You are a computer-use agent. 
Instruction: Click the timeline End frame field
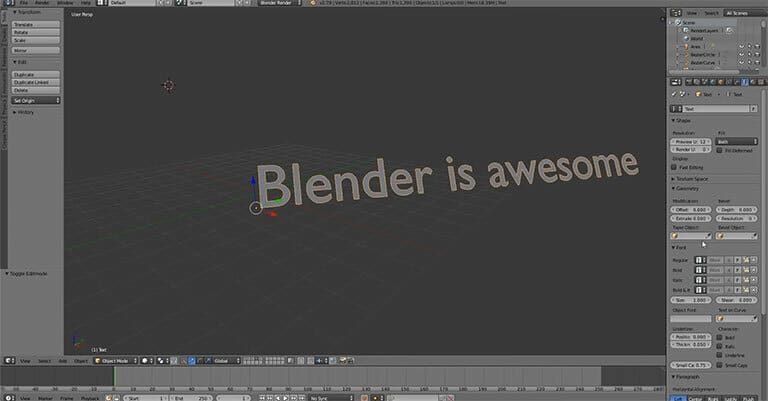click(191, 398)
